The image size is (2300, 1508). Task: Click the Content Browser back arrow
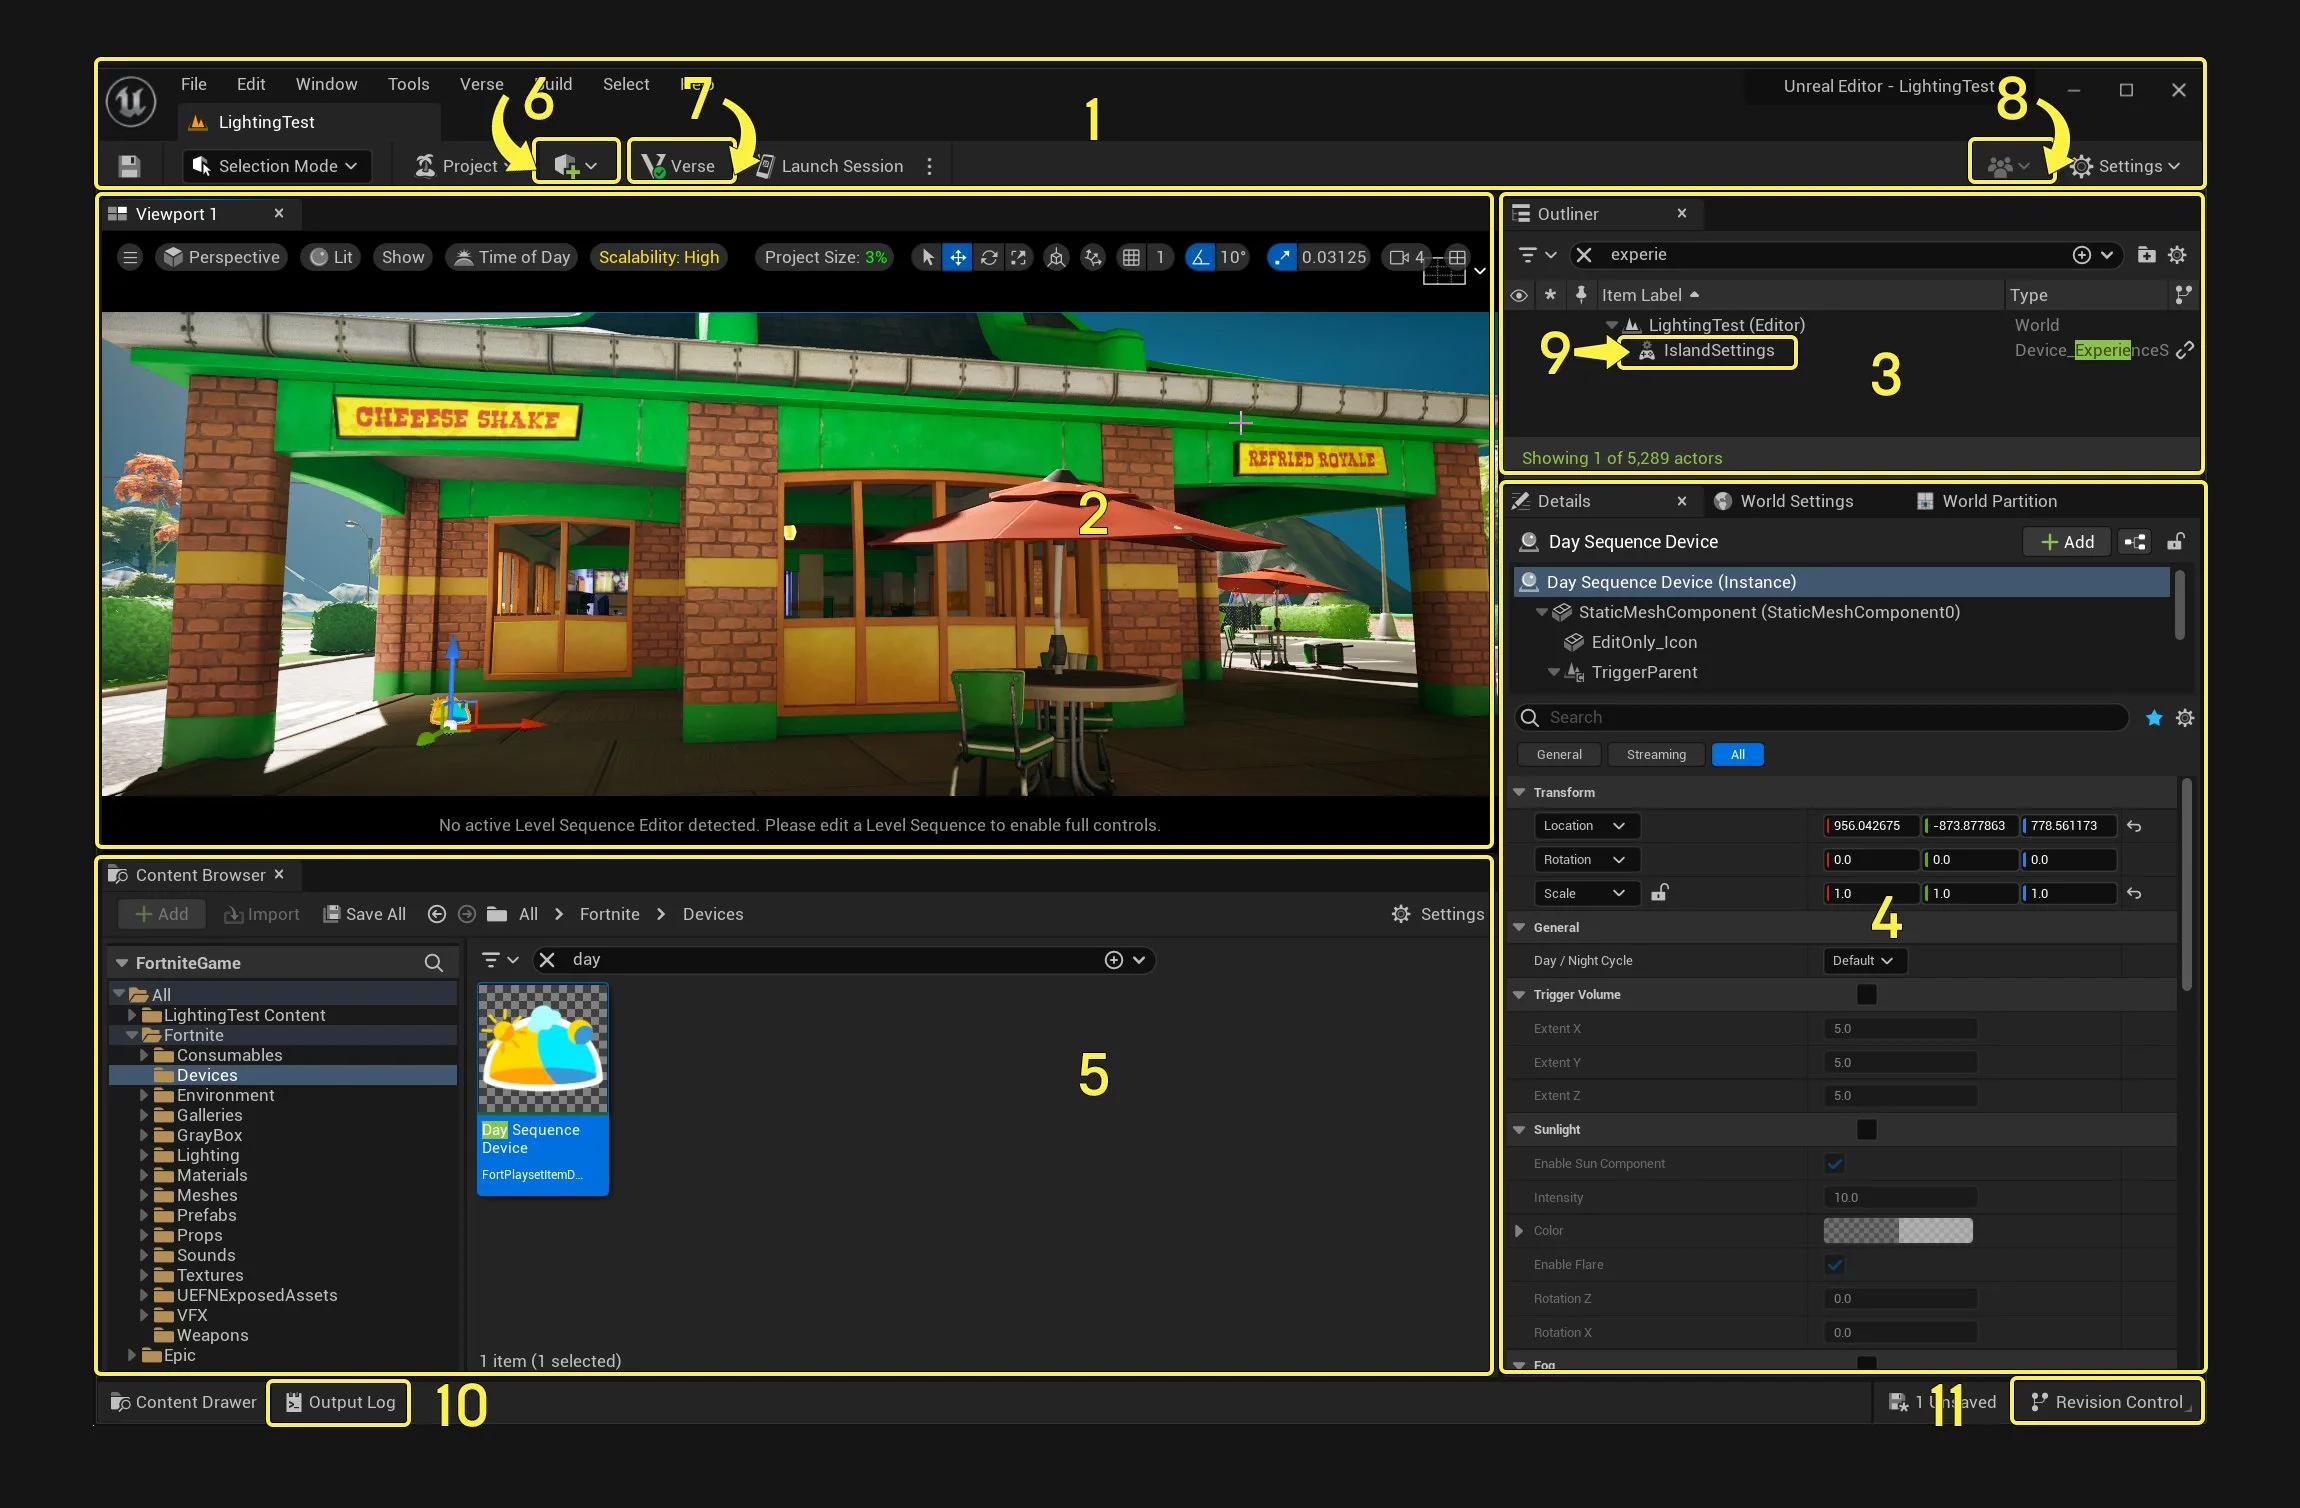(x=436, y=914)
